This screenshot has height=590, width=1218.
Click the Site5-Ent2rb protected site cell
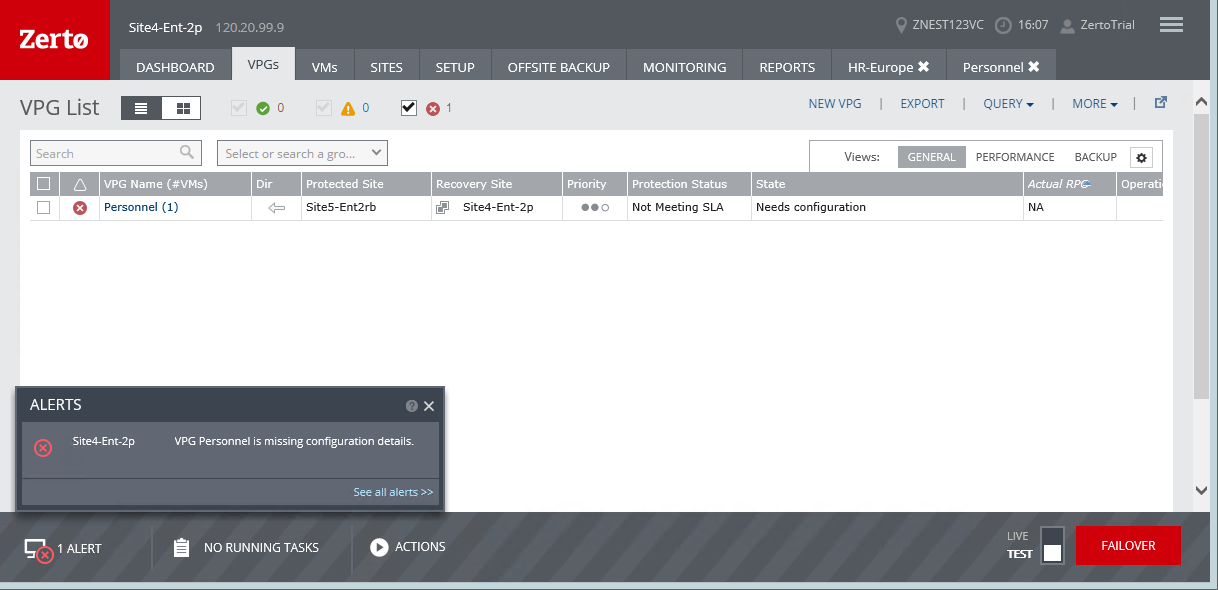pyautogui.click(x=366, y=207)
